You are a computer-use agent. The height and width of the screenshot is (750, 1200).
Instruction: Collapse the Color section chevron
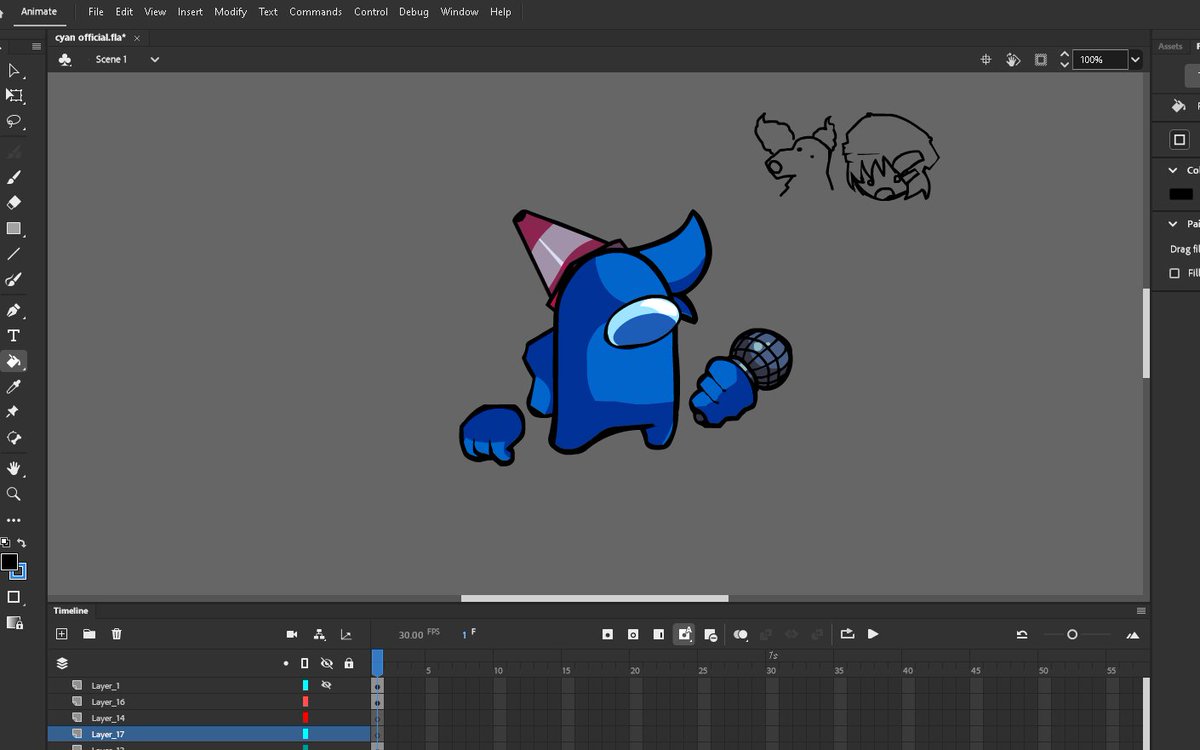click(x=1173, y=170)
